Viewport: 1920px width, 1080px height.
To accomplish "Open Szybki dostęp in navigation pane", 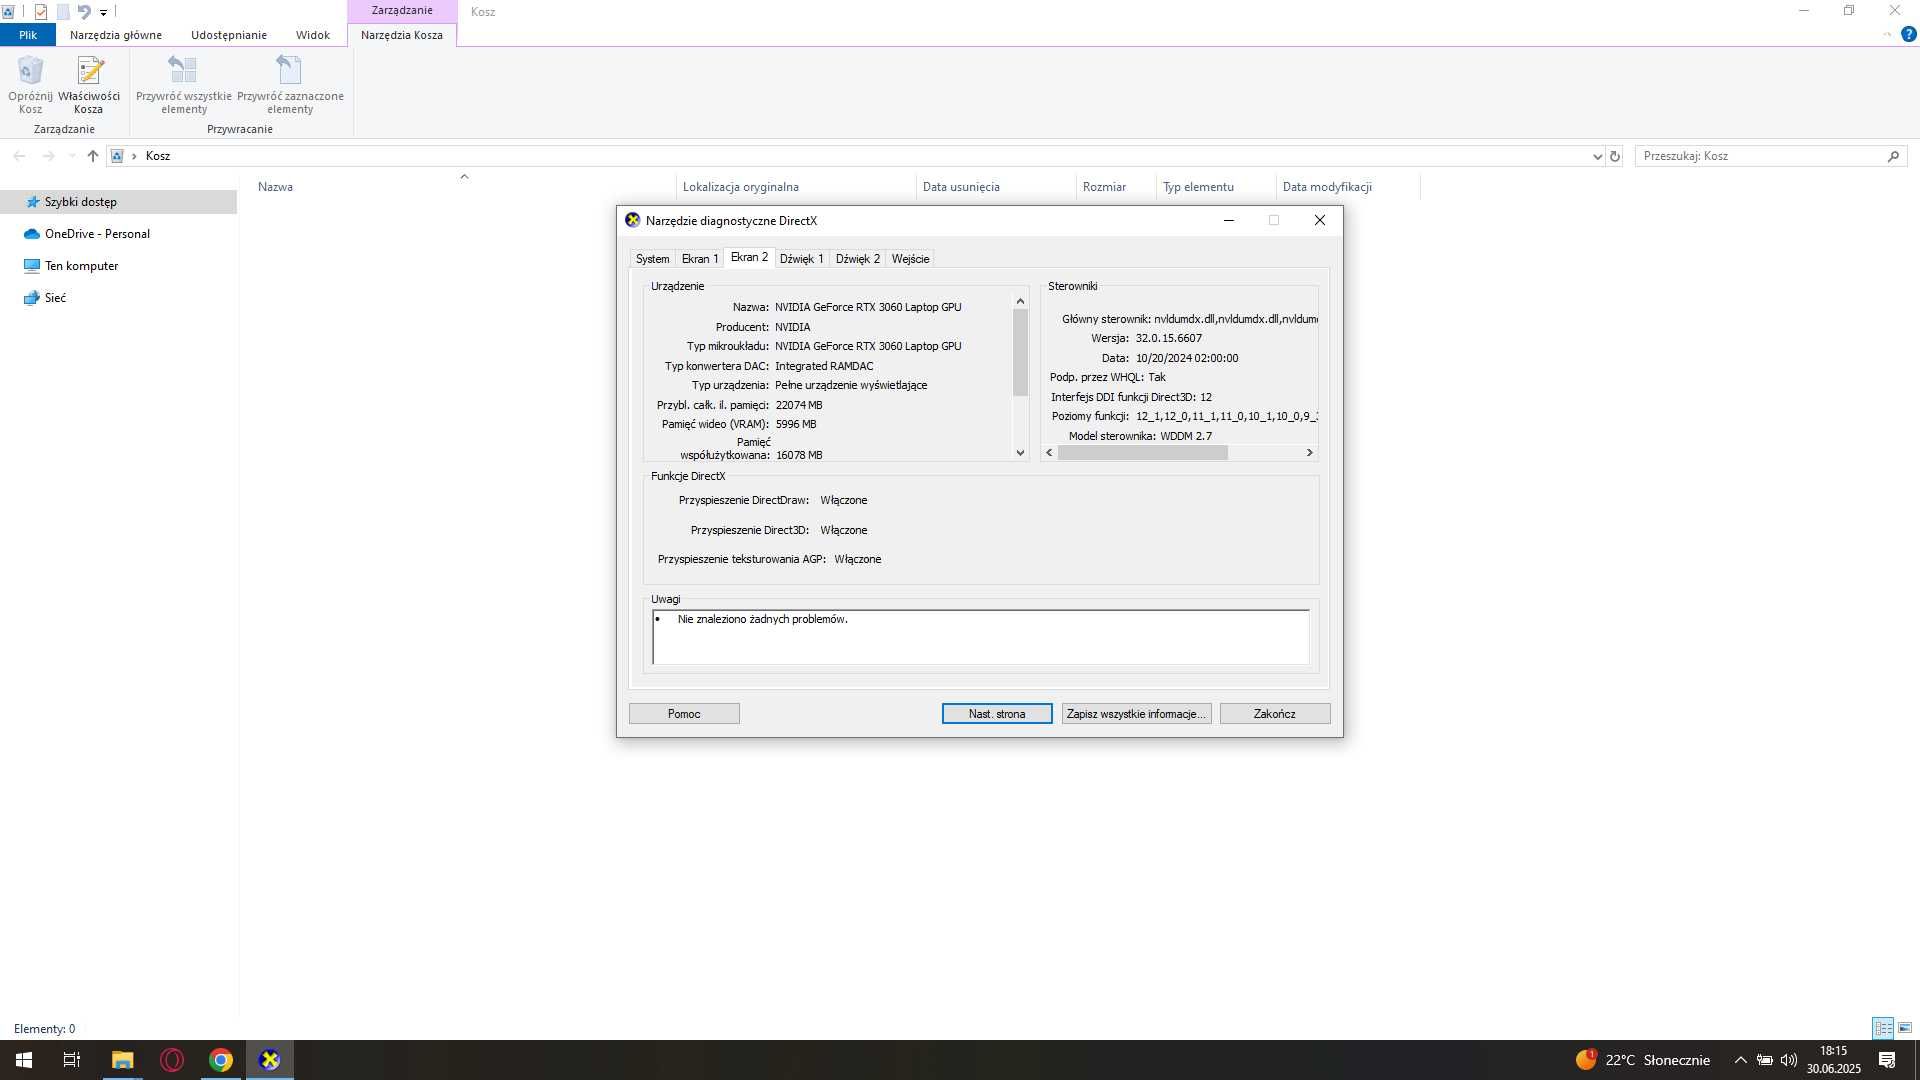I will (x=80, y=202).
